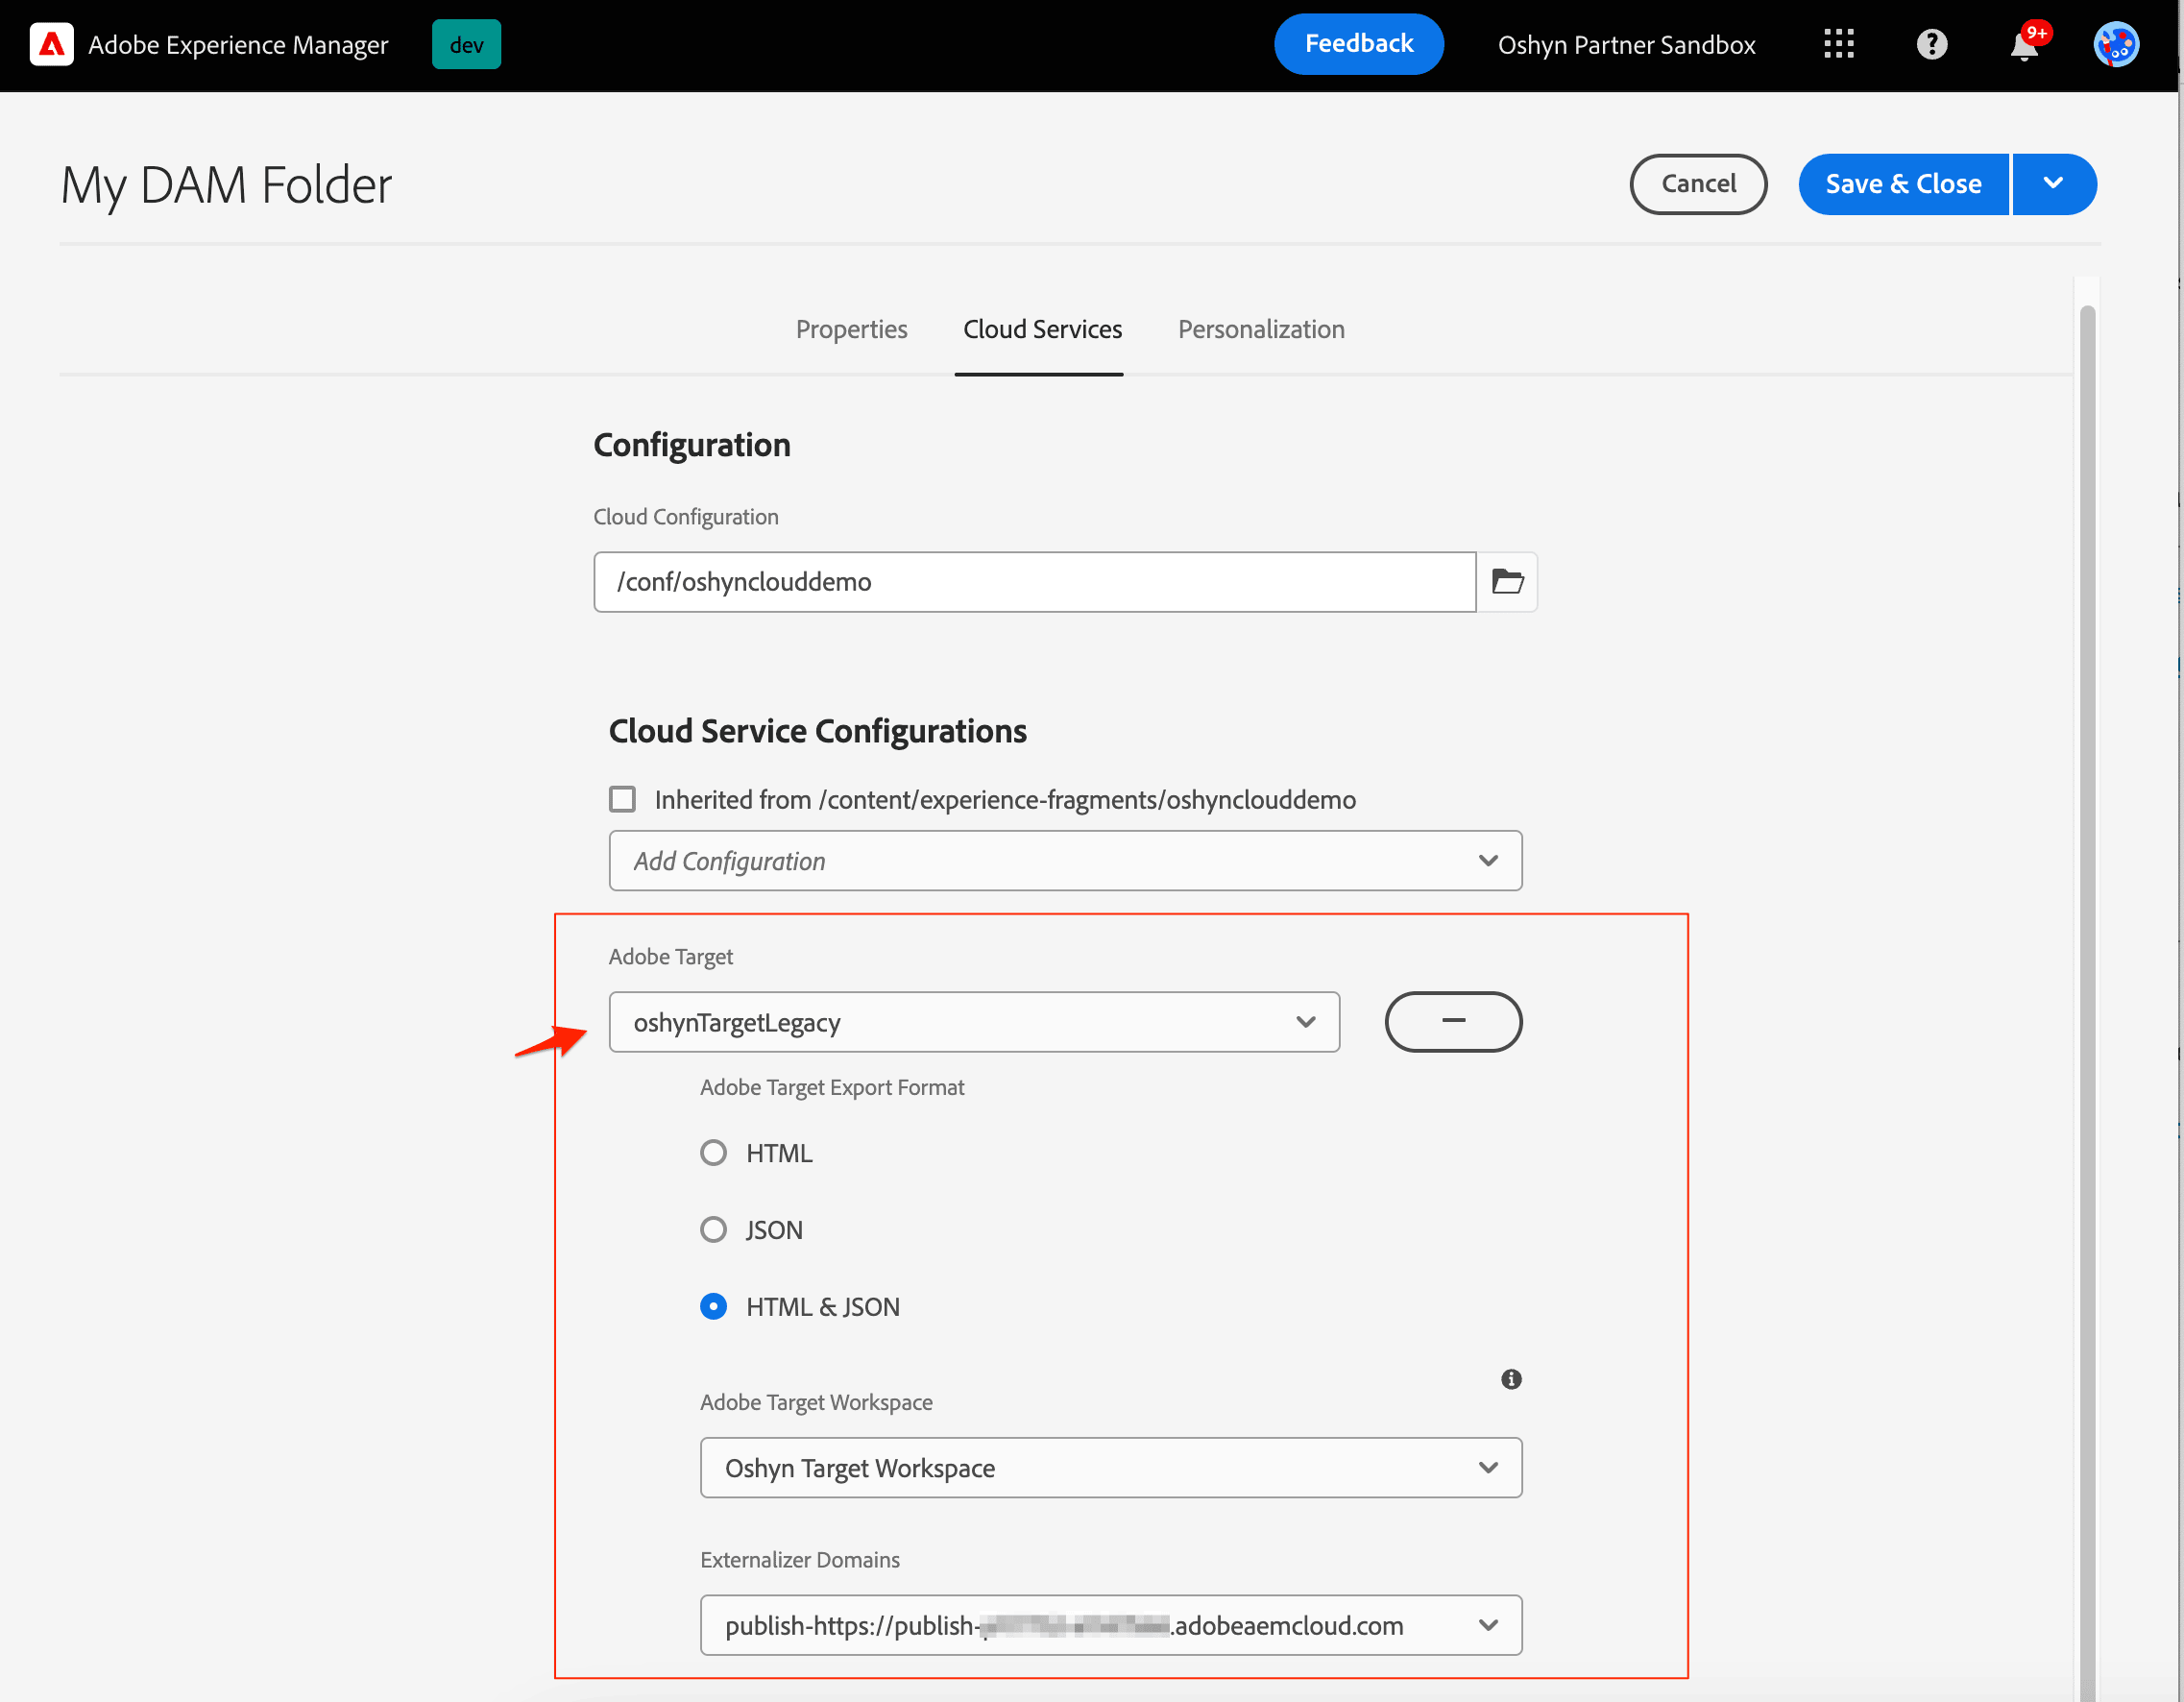Select the HTML & JSON export format
The height and width of the screenshot is (1702, 2184).
click(x=713, y=1306)
